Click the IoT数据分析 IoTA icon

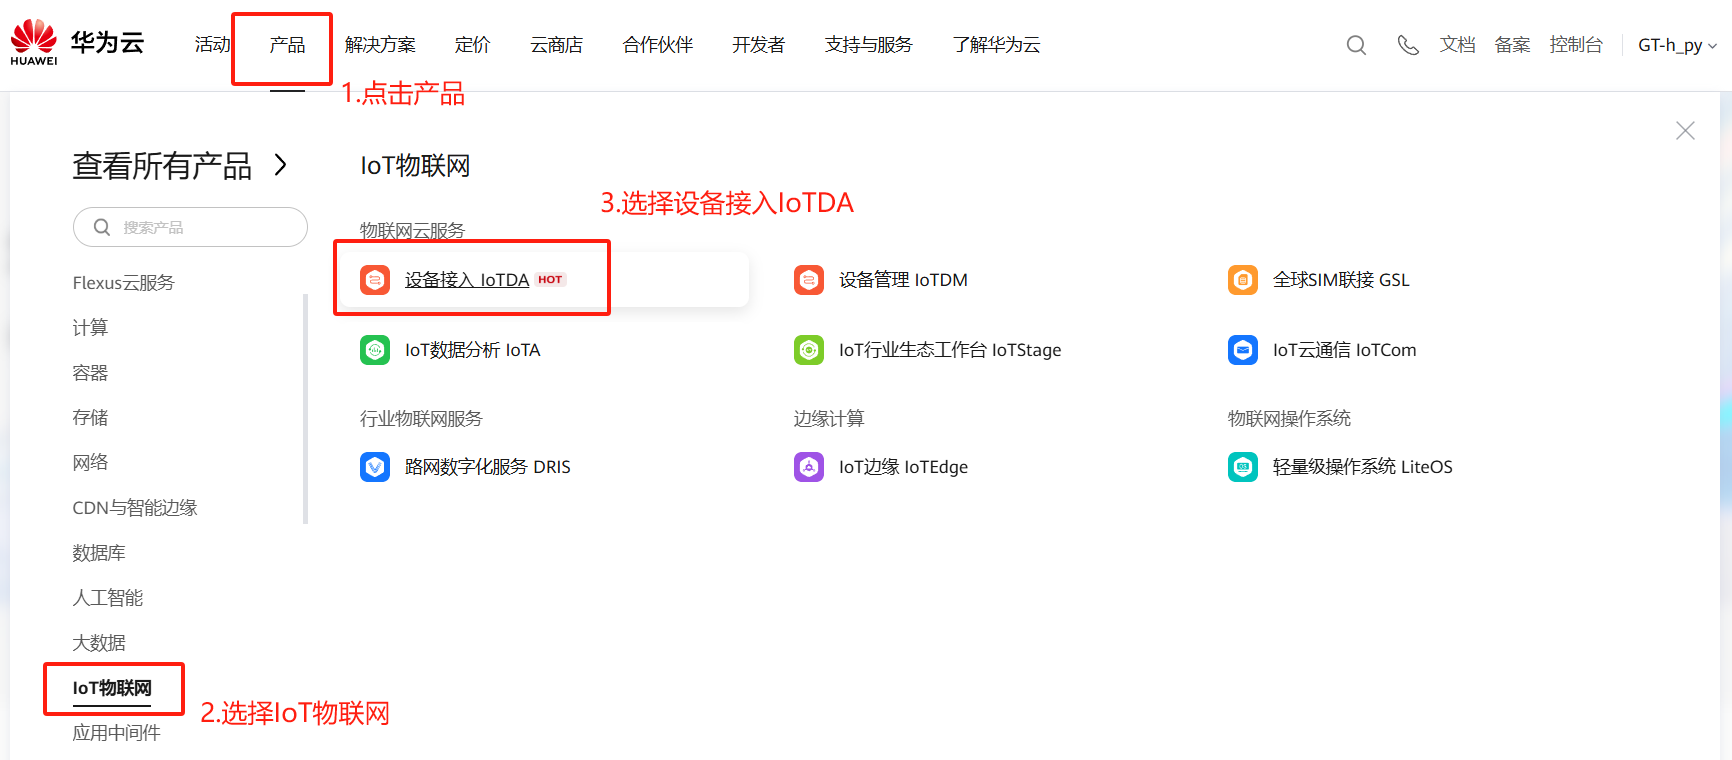pos(375,350)
